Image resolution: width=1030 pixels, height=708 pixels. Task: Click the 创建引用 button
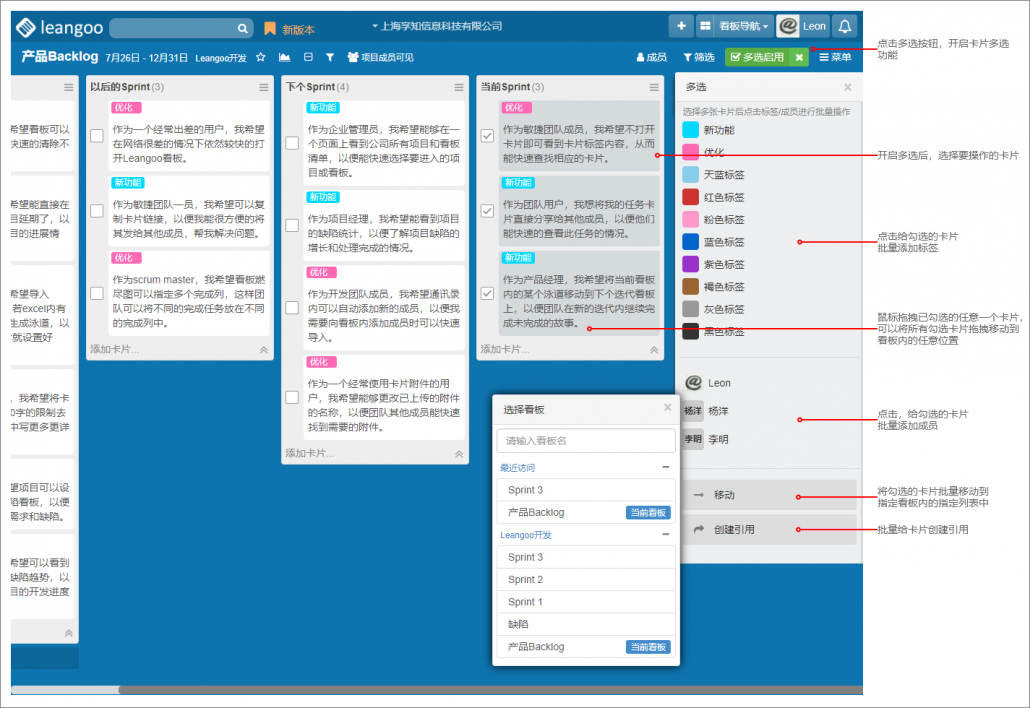coord(768,529)
